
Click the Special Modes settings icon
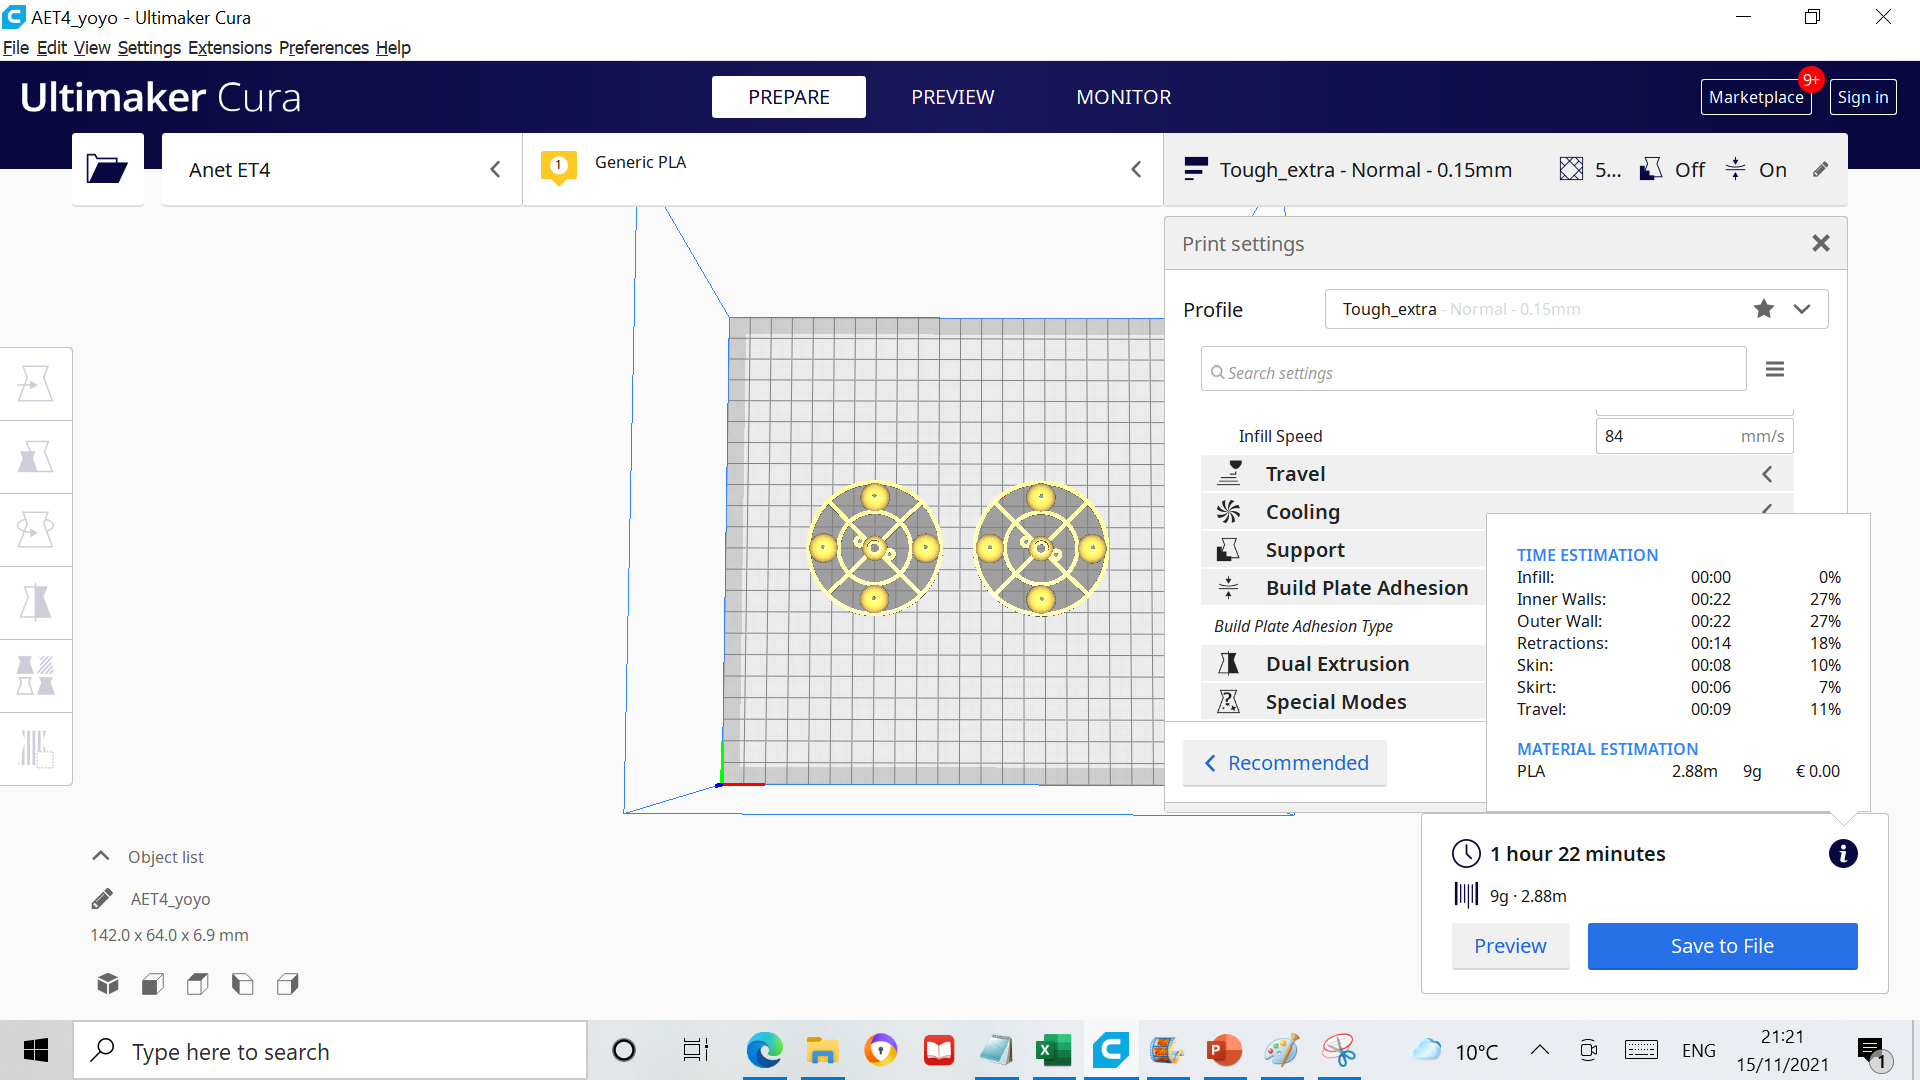coord(1228,700)
